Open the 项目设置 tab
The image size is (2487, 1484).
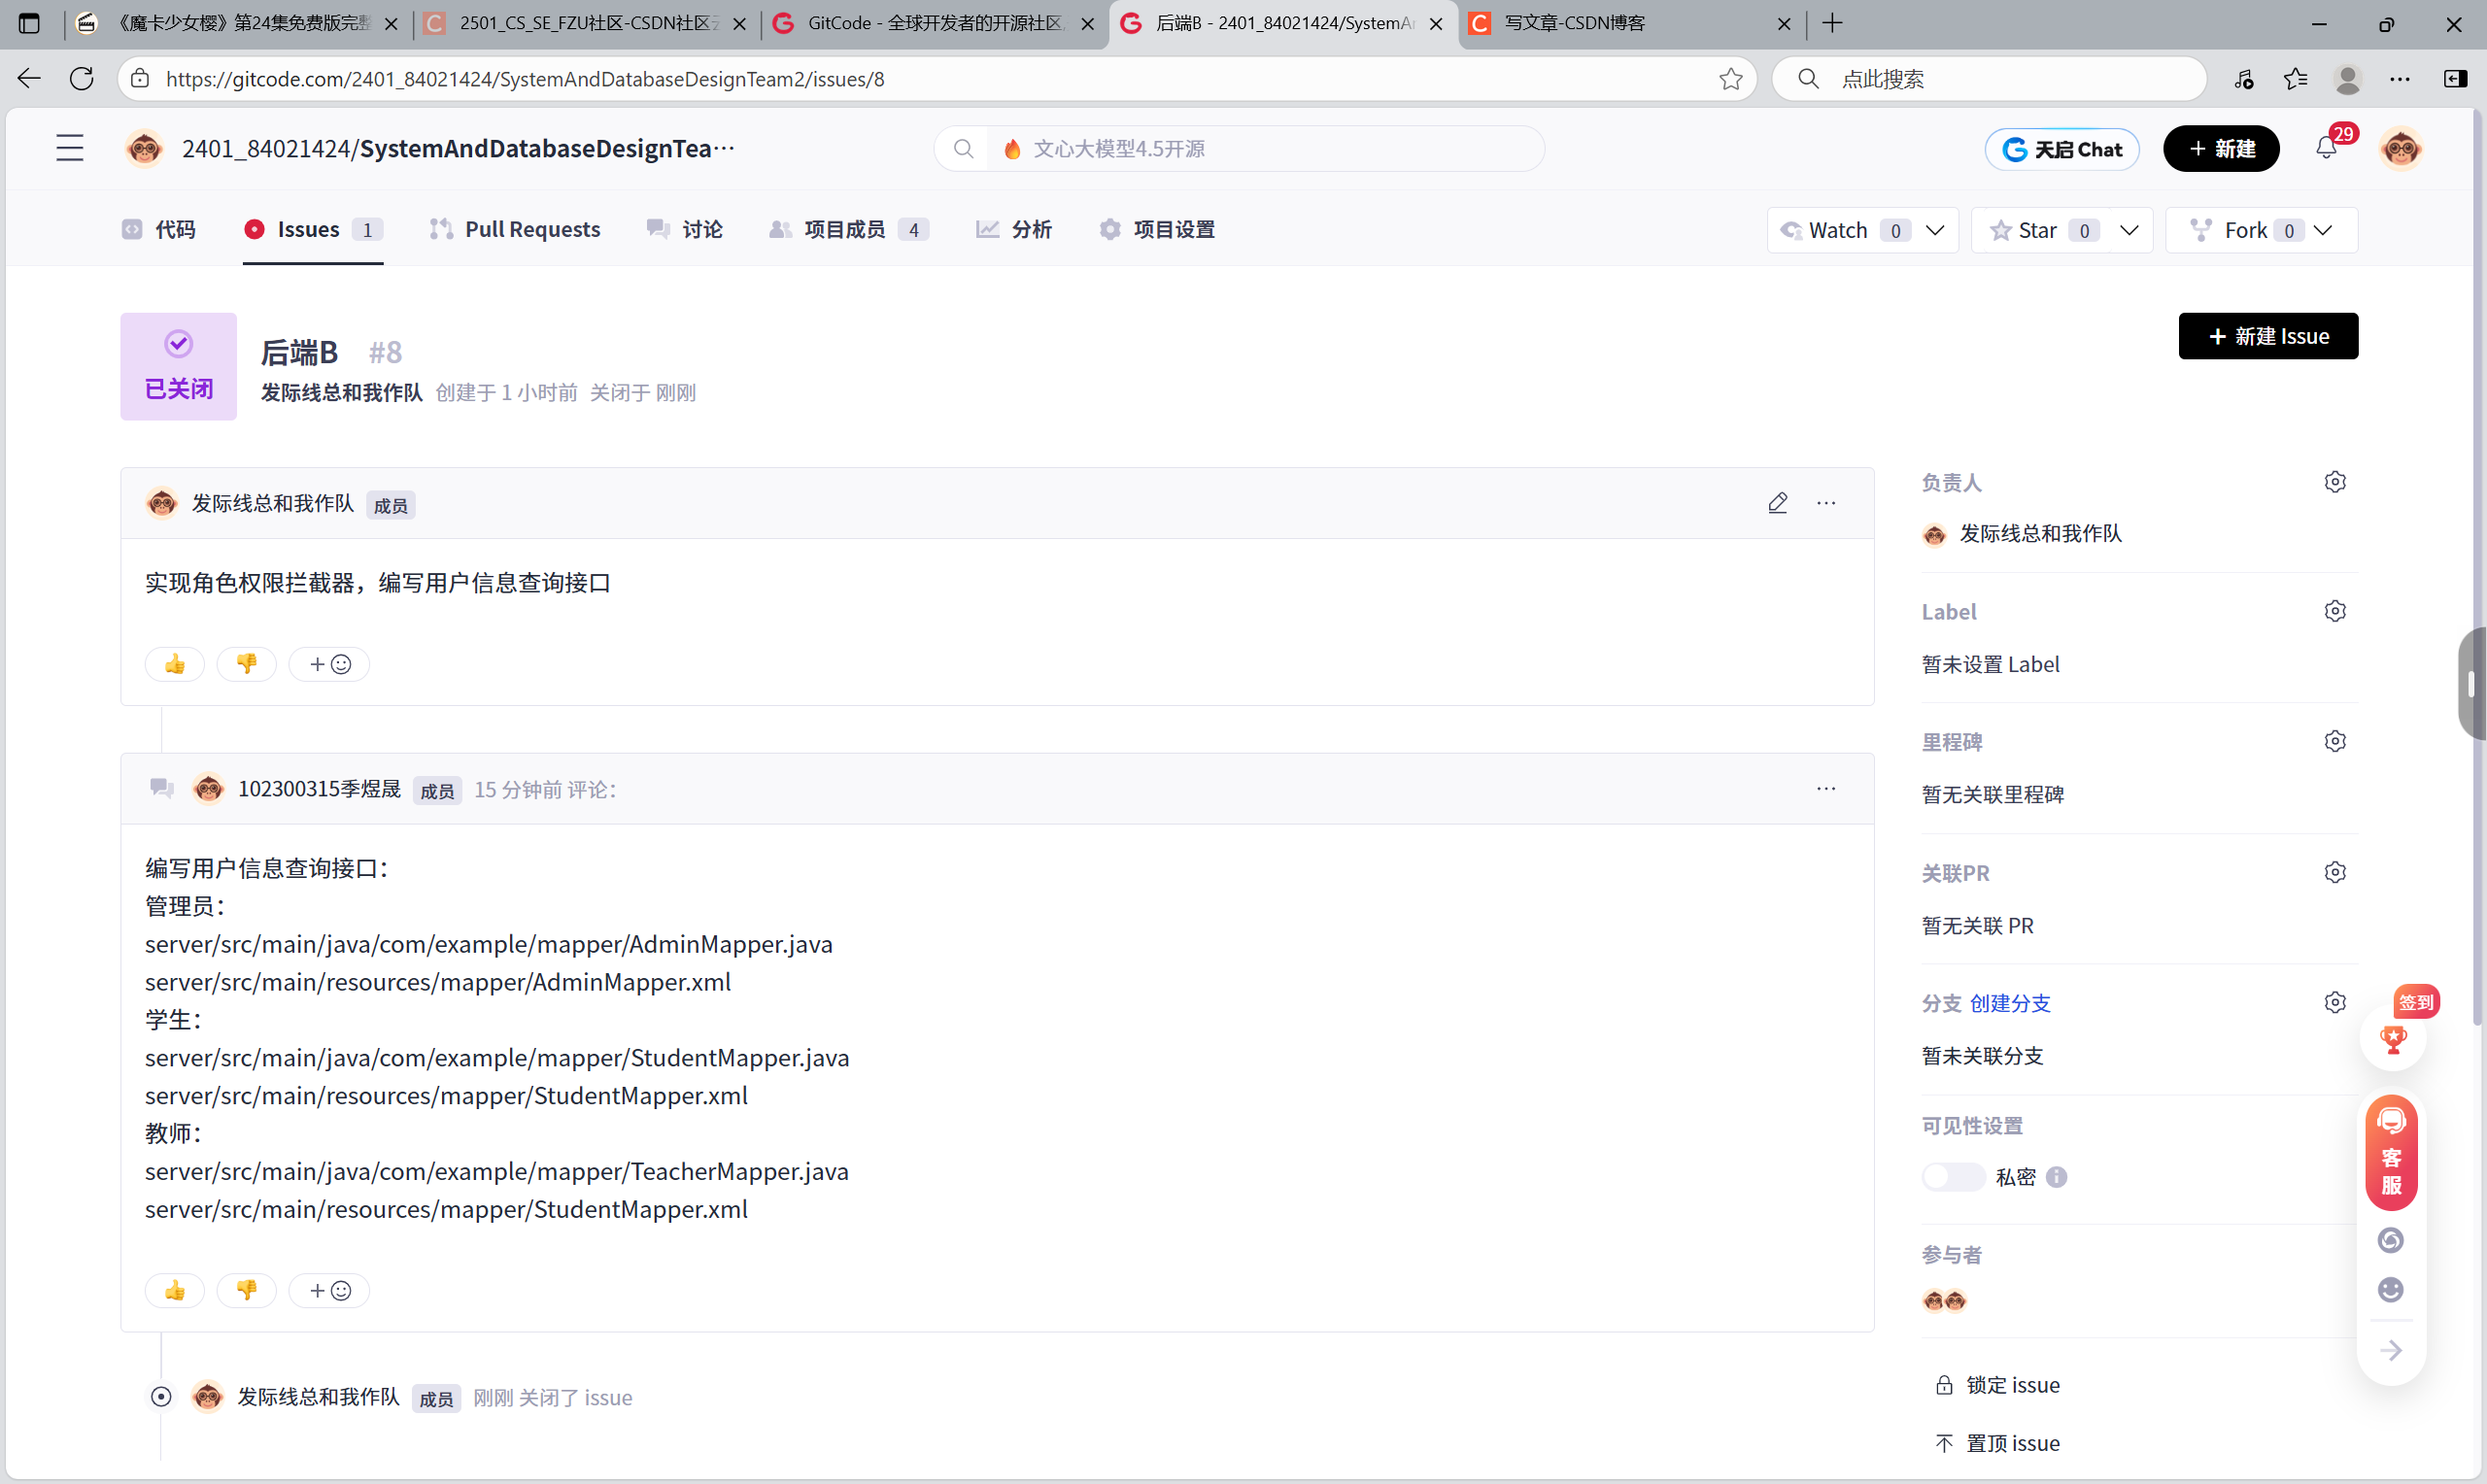1157,229
